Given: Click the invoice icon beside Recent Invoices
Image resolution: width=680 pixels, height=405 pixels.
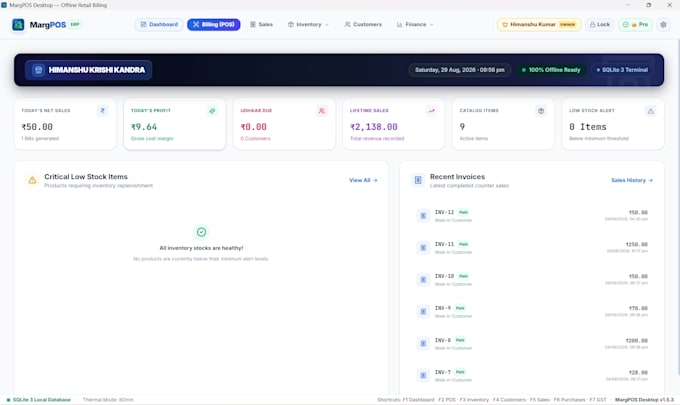Looking at the screenshot, I should tap(418, 180).
